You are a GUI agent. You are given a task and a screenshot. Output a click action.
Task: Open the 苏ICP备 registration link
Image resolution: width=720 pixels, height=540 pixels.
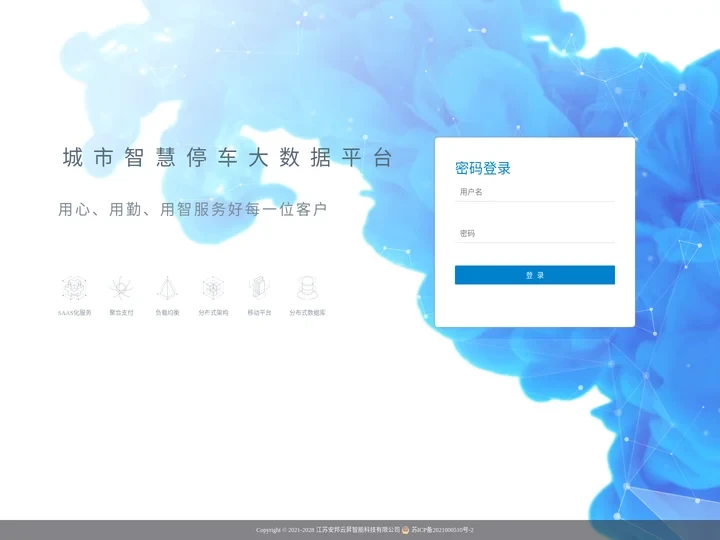tap(442, 530)
